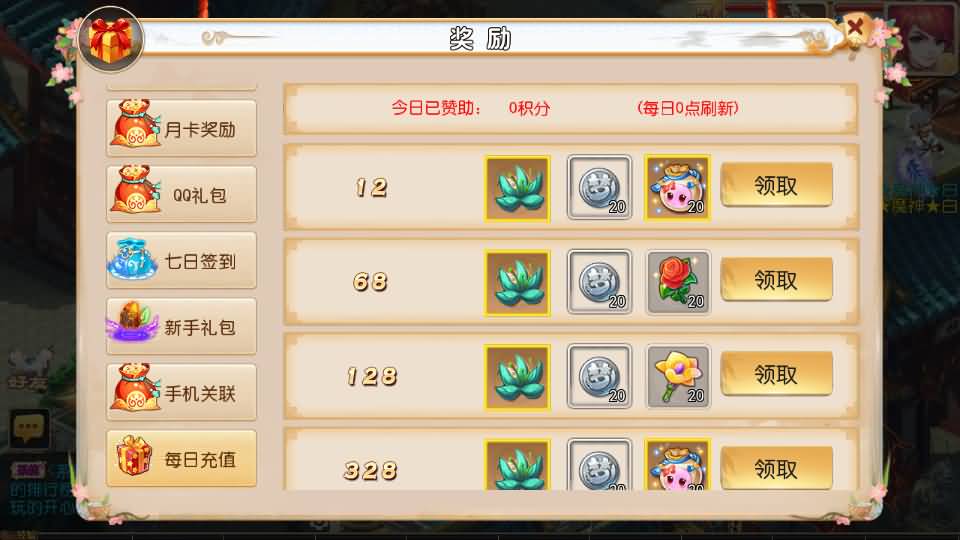
Task: Select the QQ礼包 tab
Action: pos(181,194)
